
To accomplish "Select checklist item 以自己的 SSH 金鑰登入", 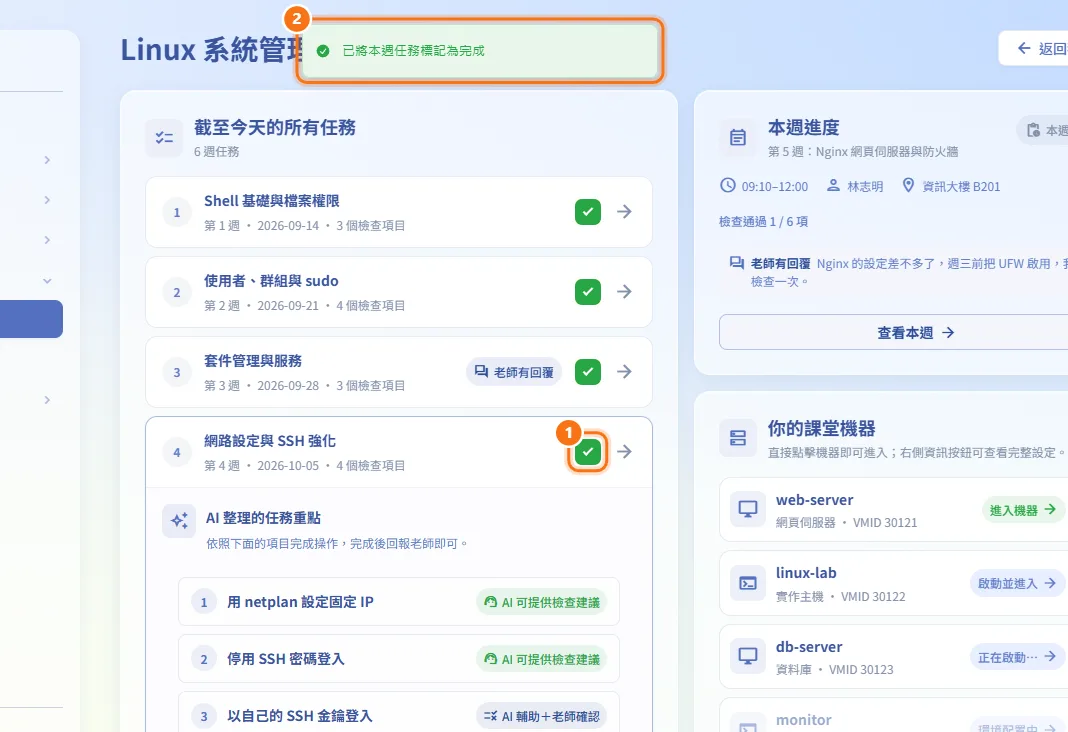I will point(398,712).
